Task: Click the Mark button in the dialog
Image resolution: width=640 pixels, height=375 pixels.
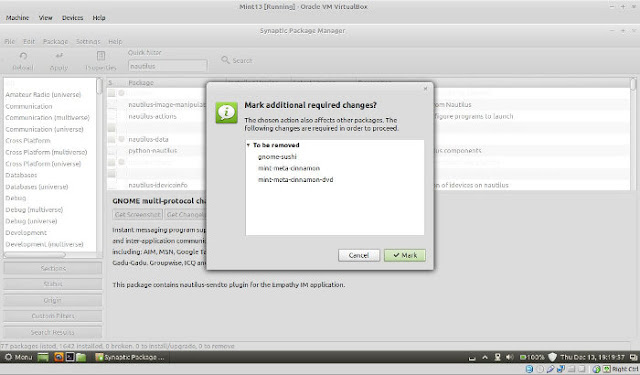Action: [404, 255]
